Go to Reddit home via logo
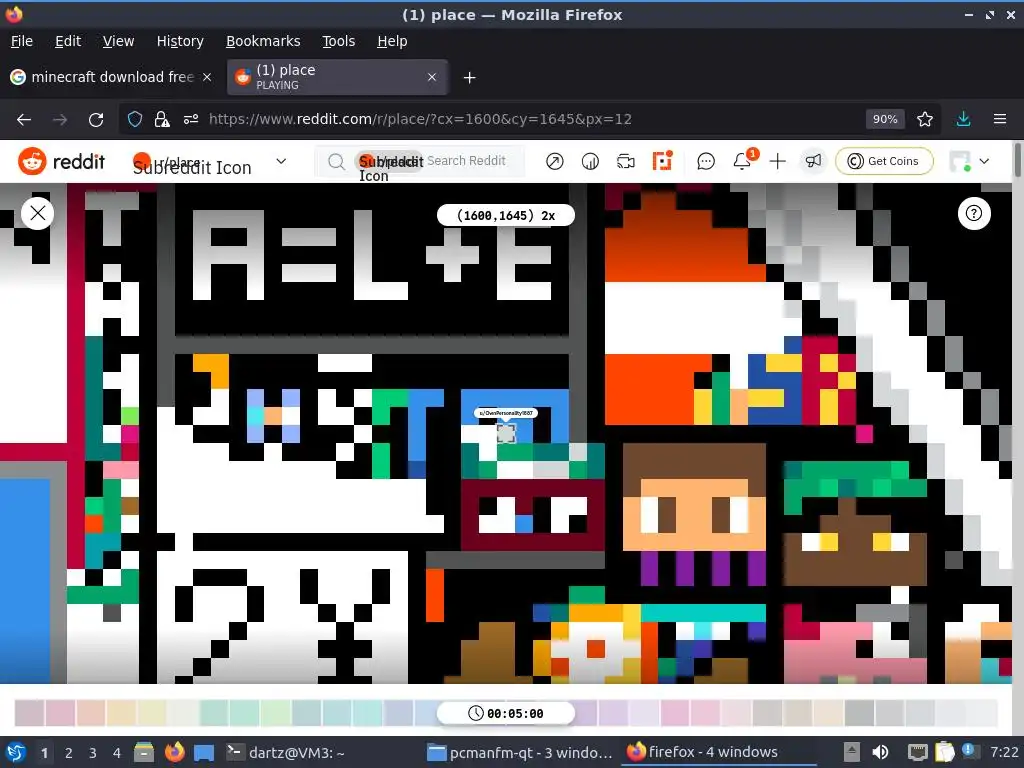Viewport: 1024px width, 768px height. point(61,161)
